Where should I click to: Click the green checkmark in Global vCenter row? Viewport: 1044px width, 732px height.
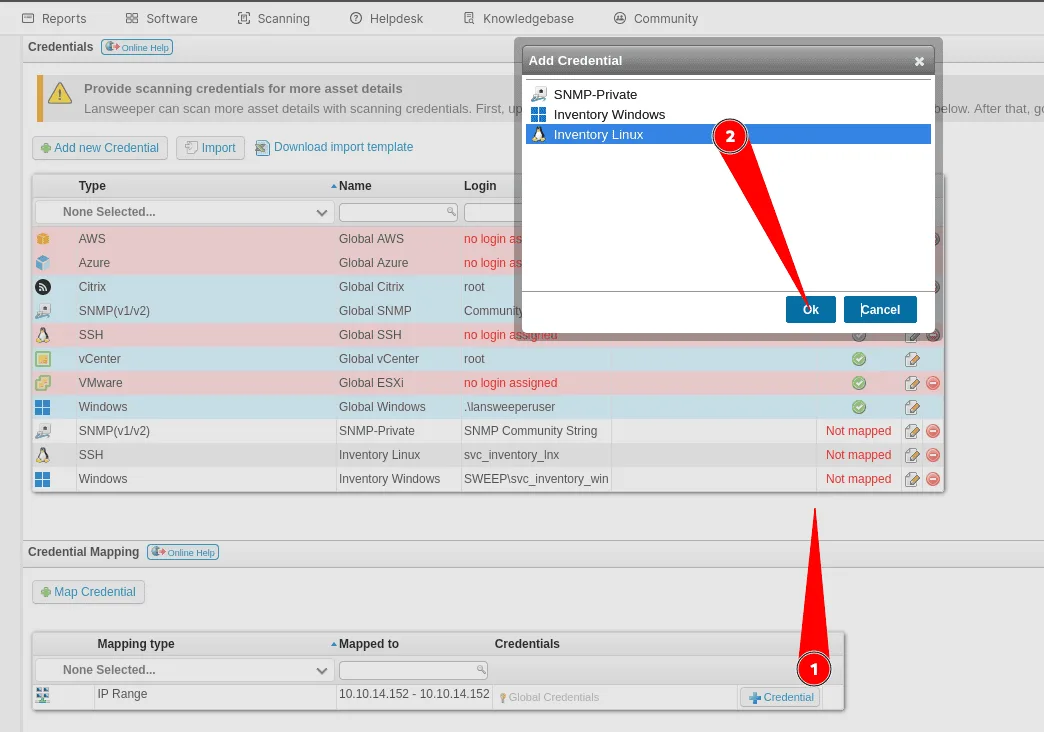(x=859, y=359)
